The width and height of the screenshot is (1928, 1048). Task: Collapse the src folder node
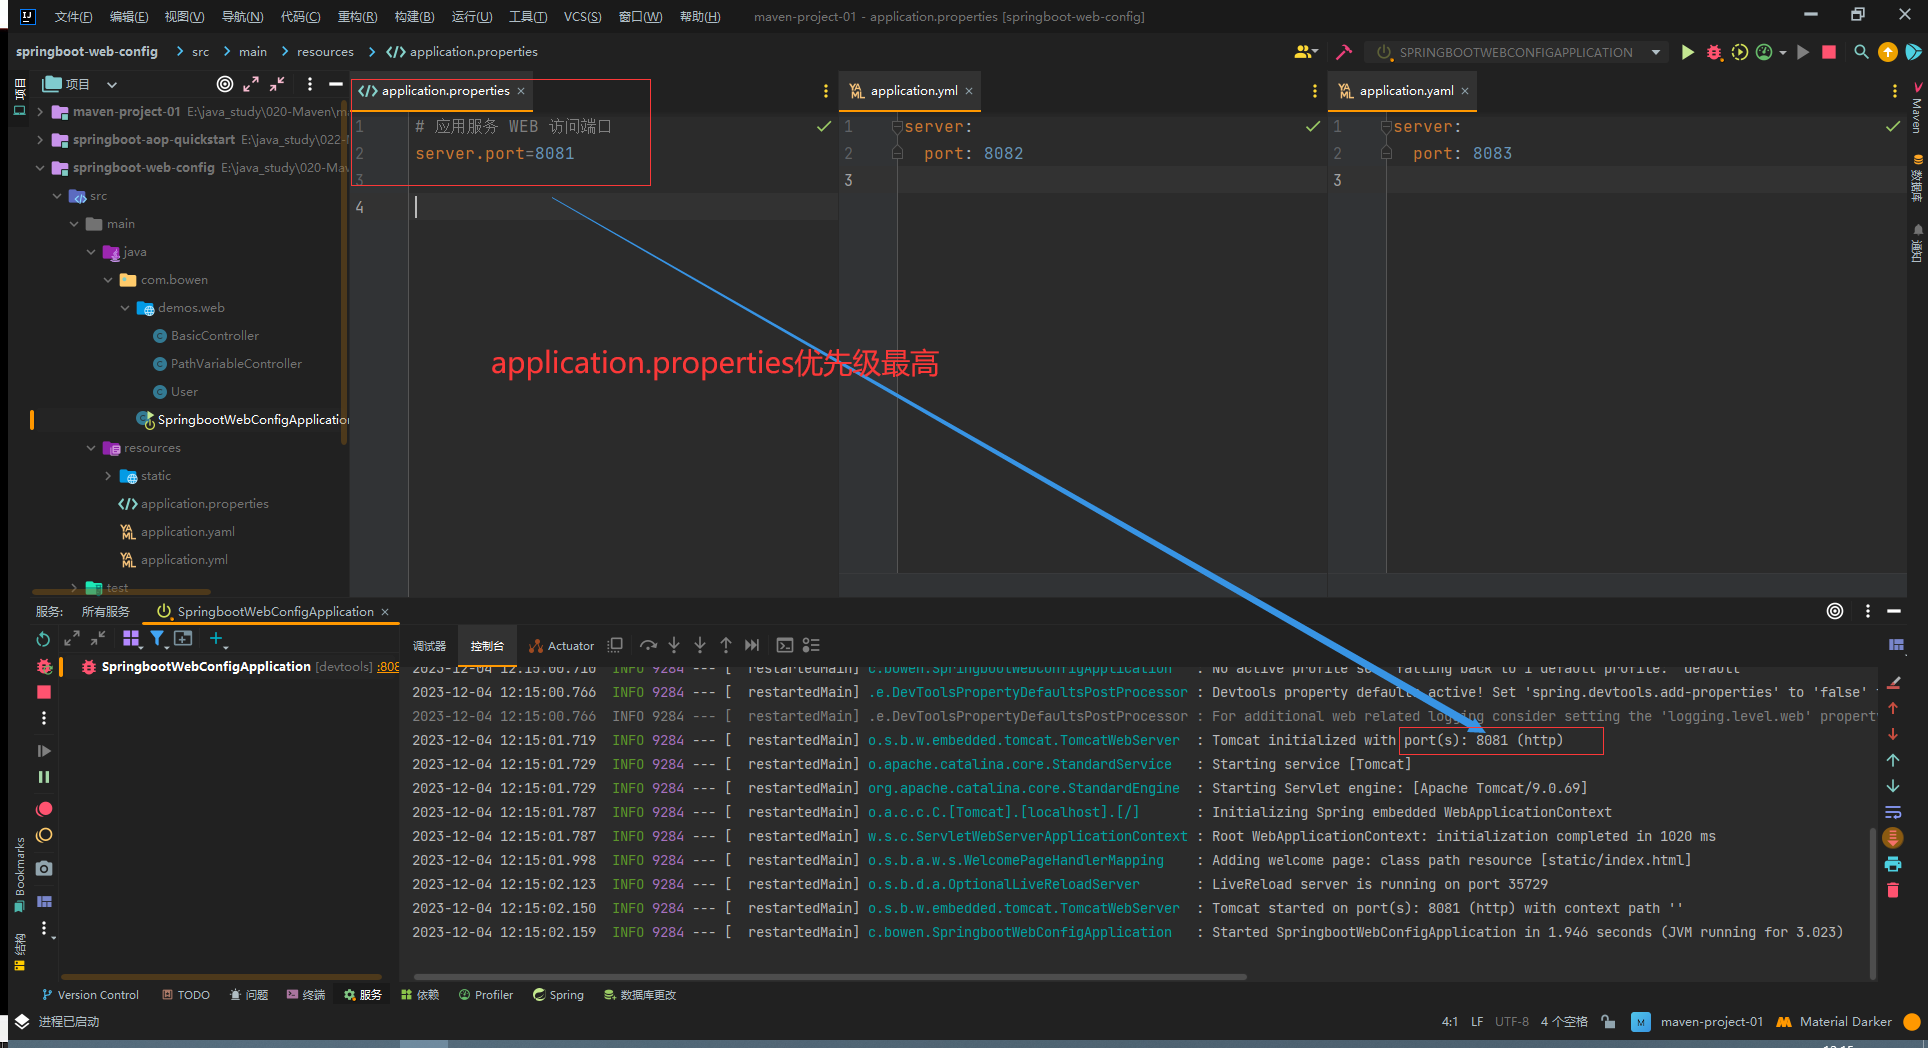(57, 196)
